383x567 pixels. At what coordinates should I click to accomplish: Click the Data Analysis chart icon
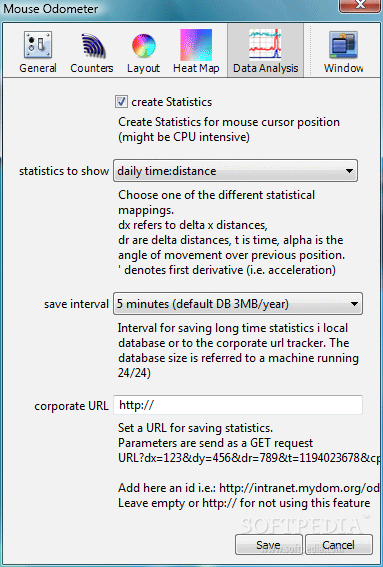(265, 44)
